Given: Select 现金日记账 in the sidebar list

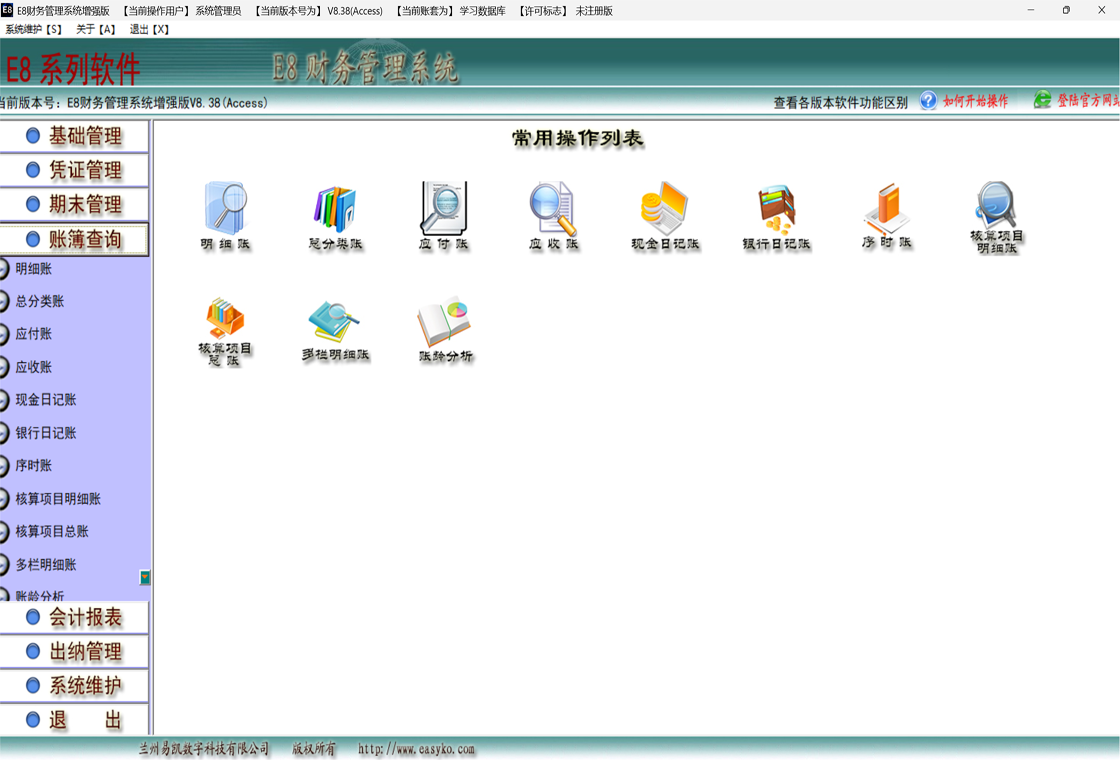Looking at the screenshot, I should (x=46, y=400).
